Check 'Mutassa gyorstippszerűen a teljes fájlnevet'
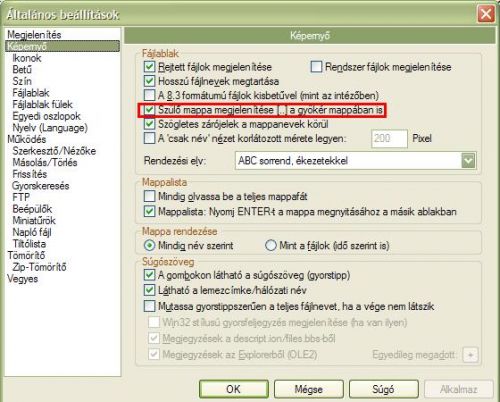This screenshot has height=402, width=500. point(149,306)
